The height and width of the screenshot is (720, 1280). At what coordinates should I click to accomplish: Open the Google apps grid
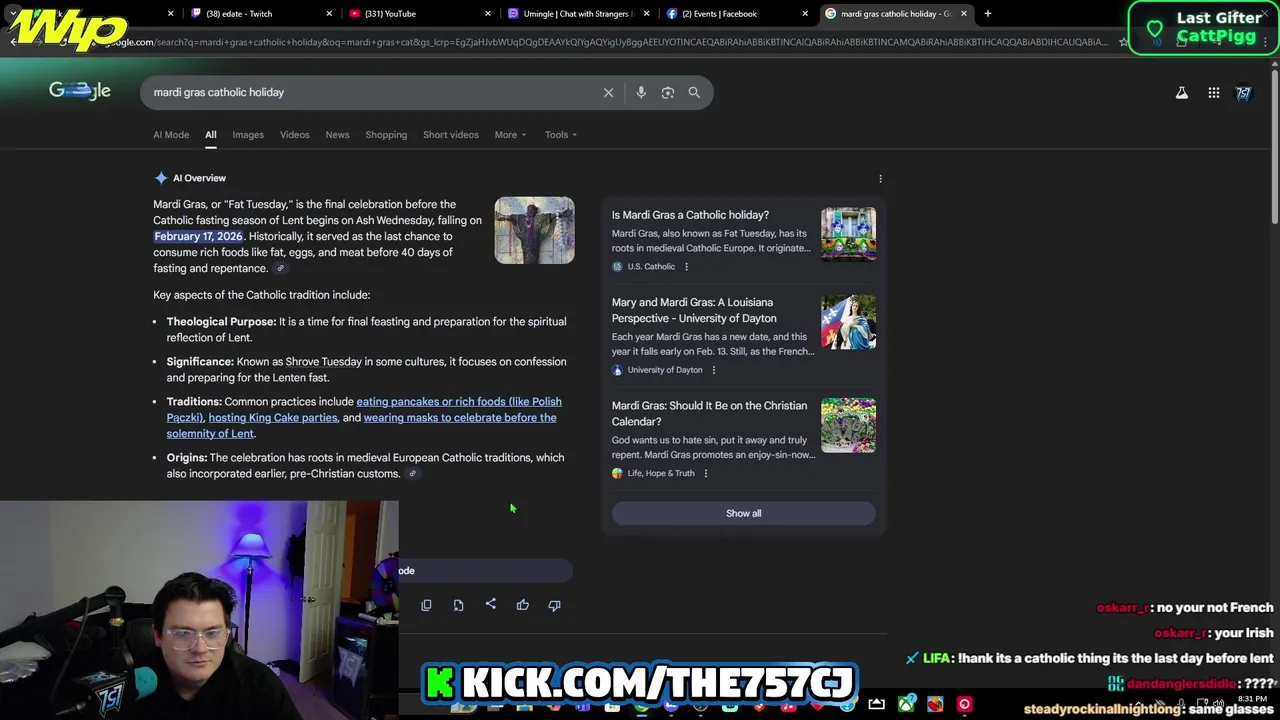(x=1213, y=93)
